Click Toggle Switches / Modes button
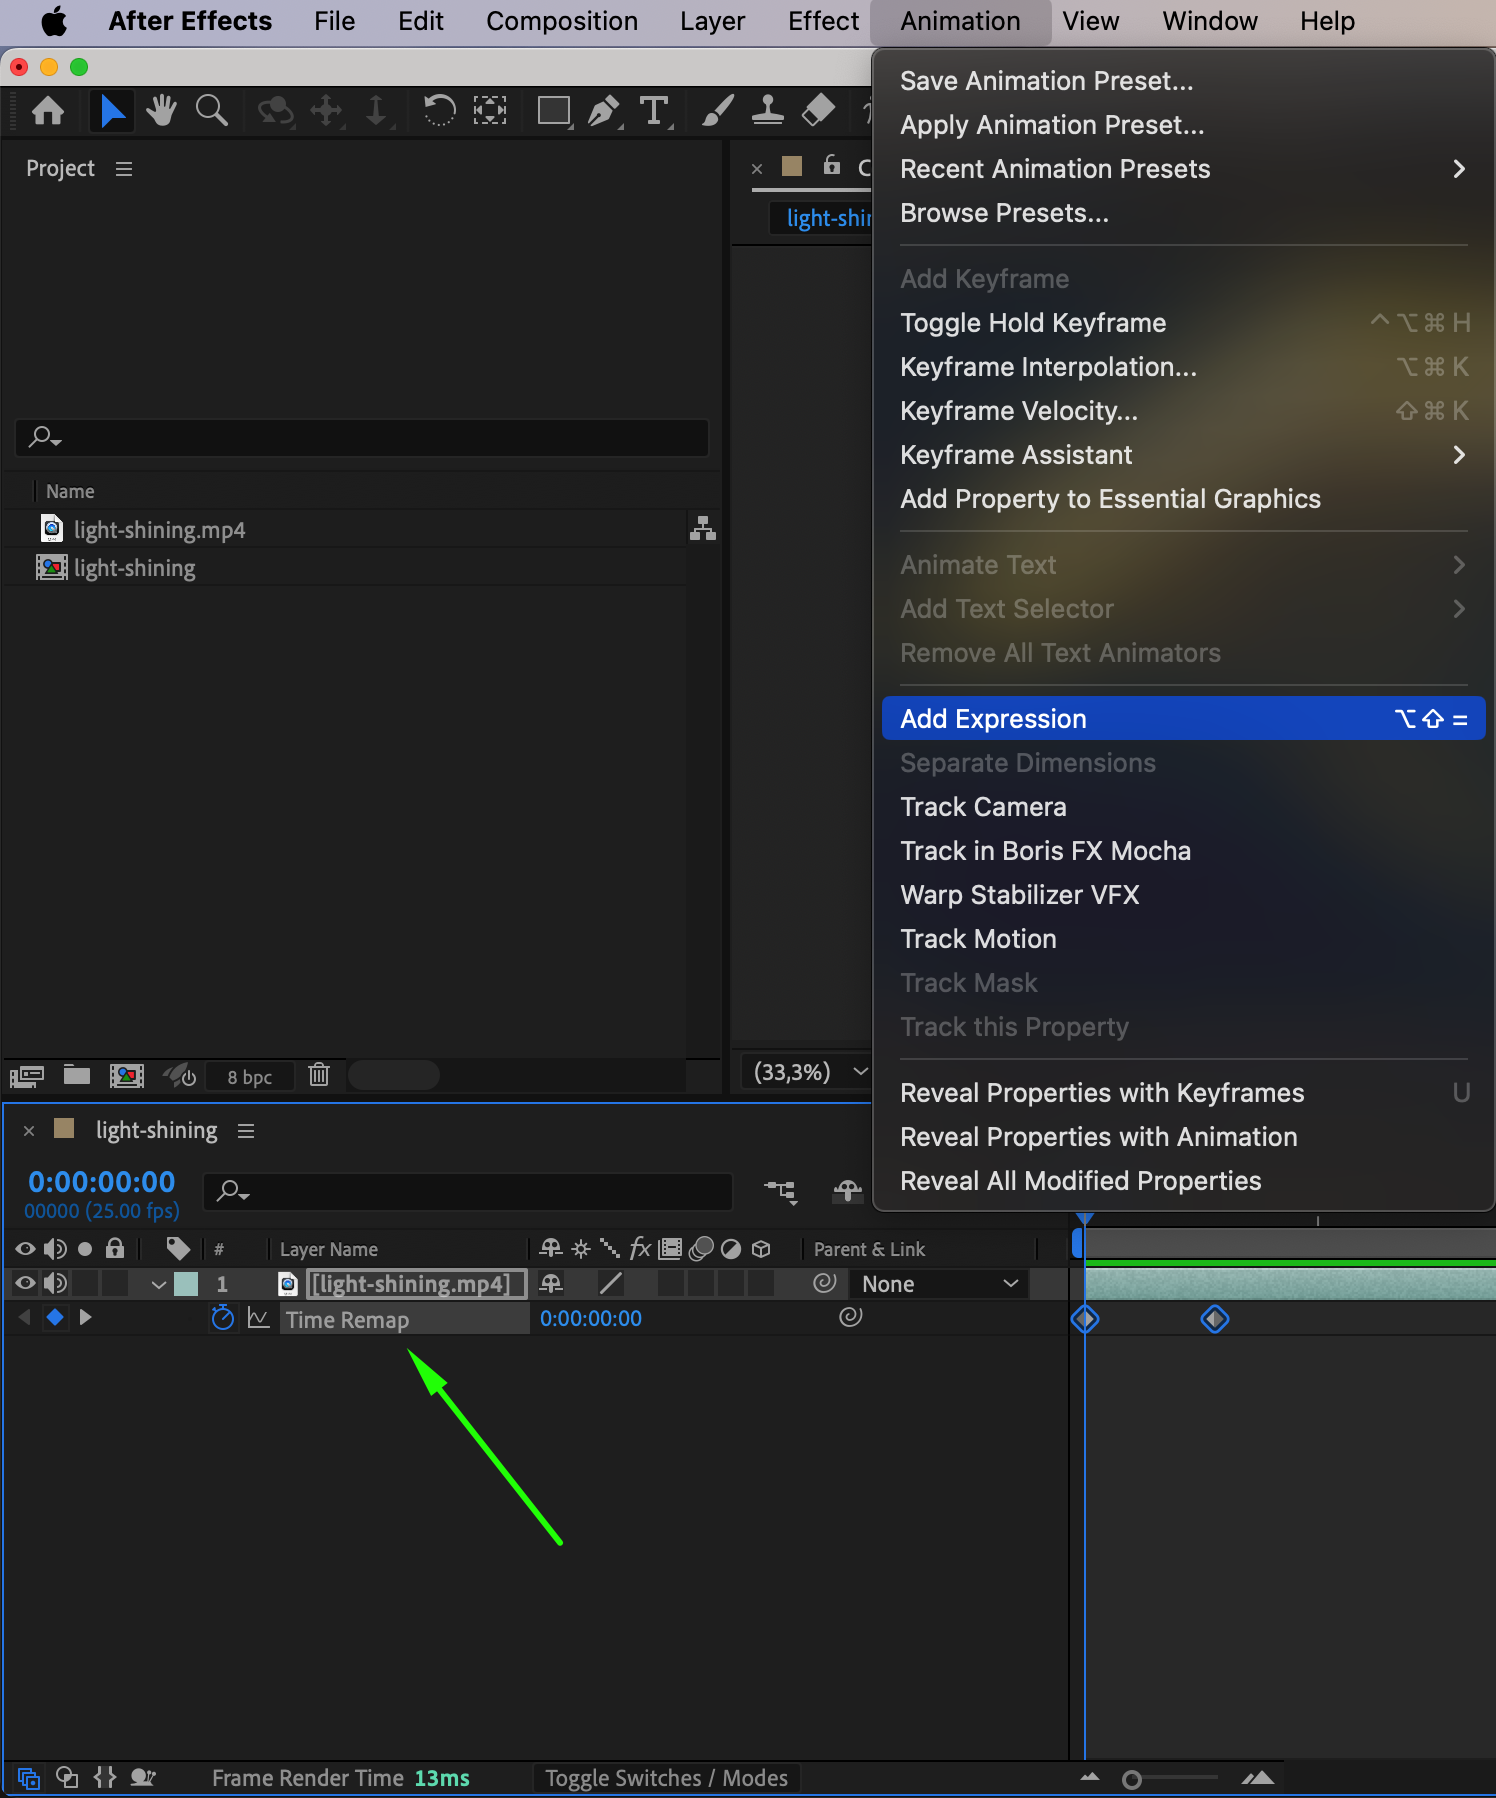The height and width of the screenshot is (1798, 1496). coord(666,1778)
